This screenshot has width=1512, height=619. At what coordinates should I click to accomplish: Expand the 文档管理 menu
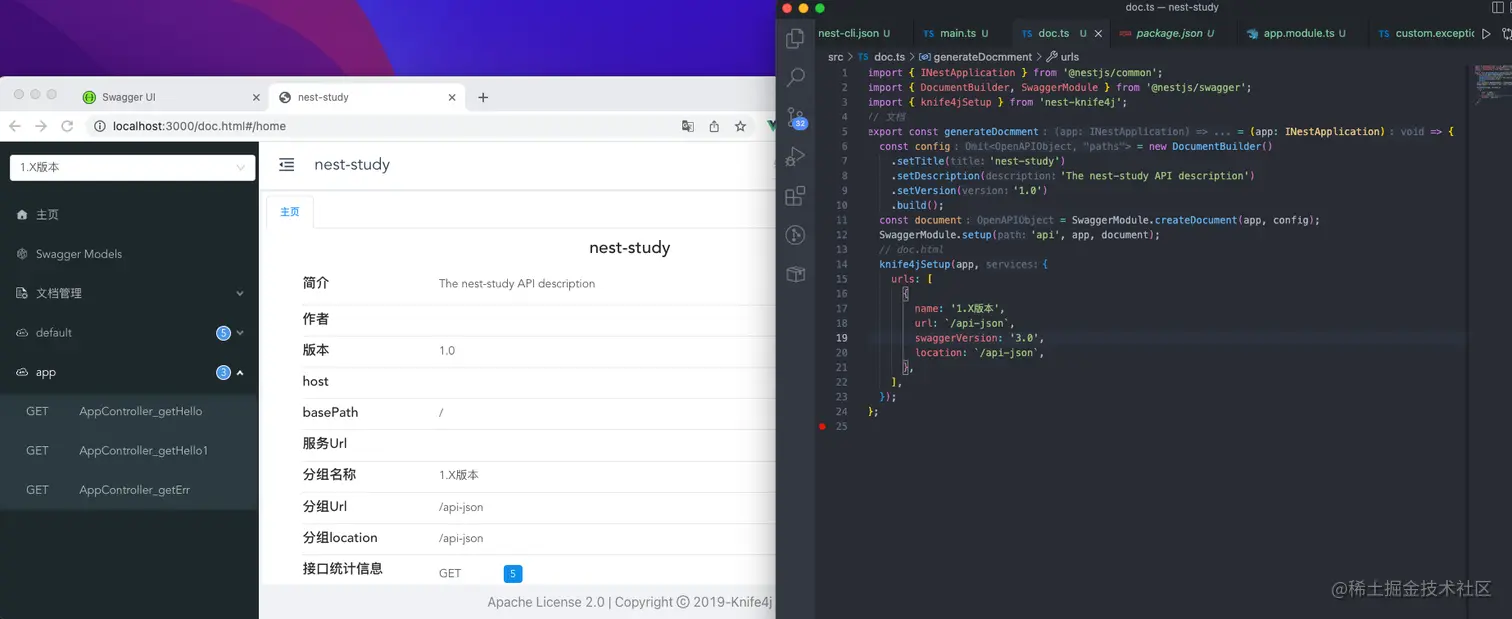(x=129, y=293)
